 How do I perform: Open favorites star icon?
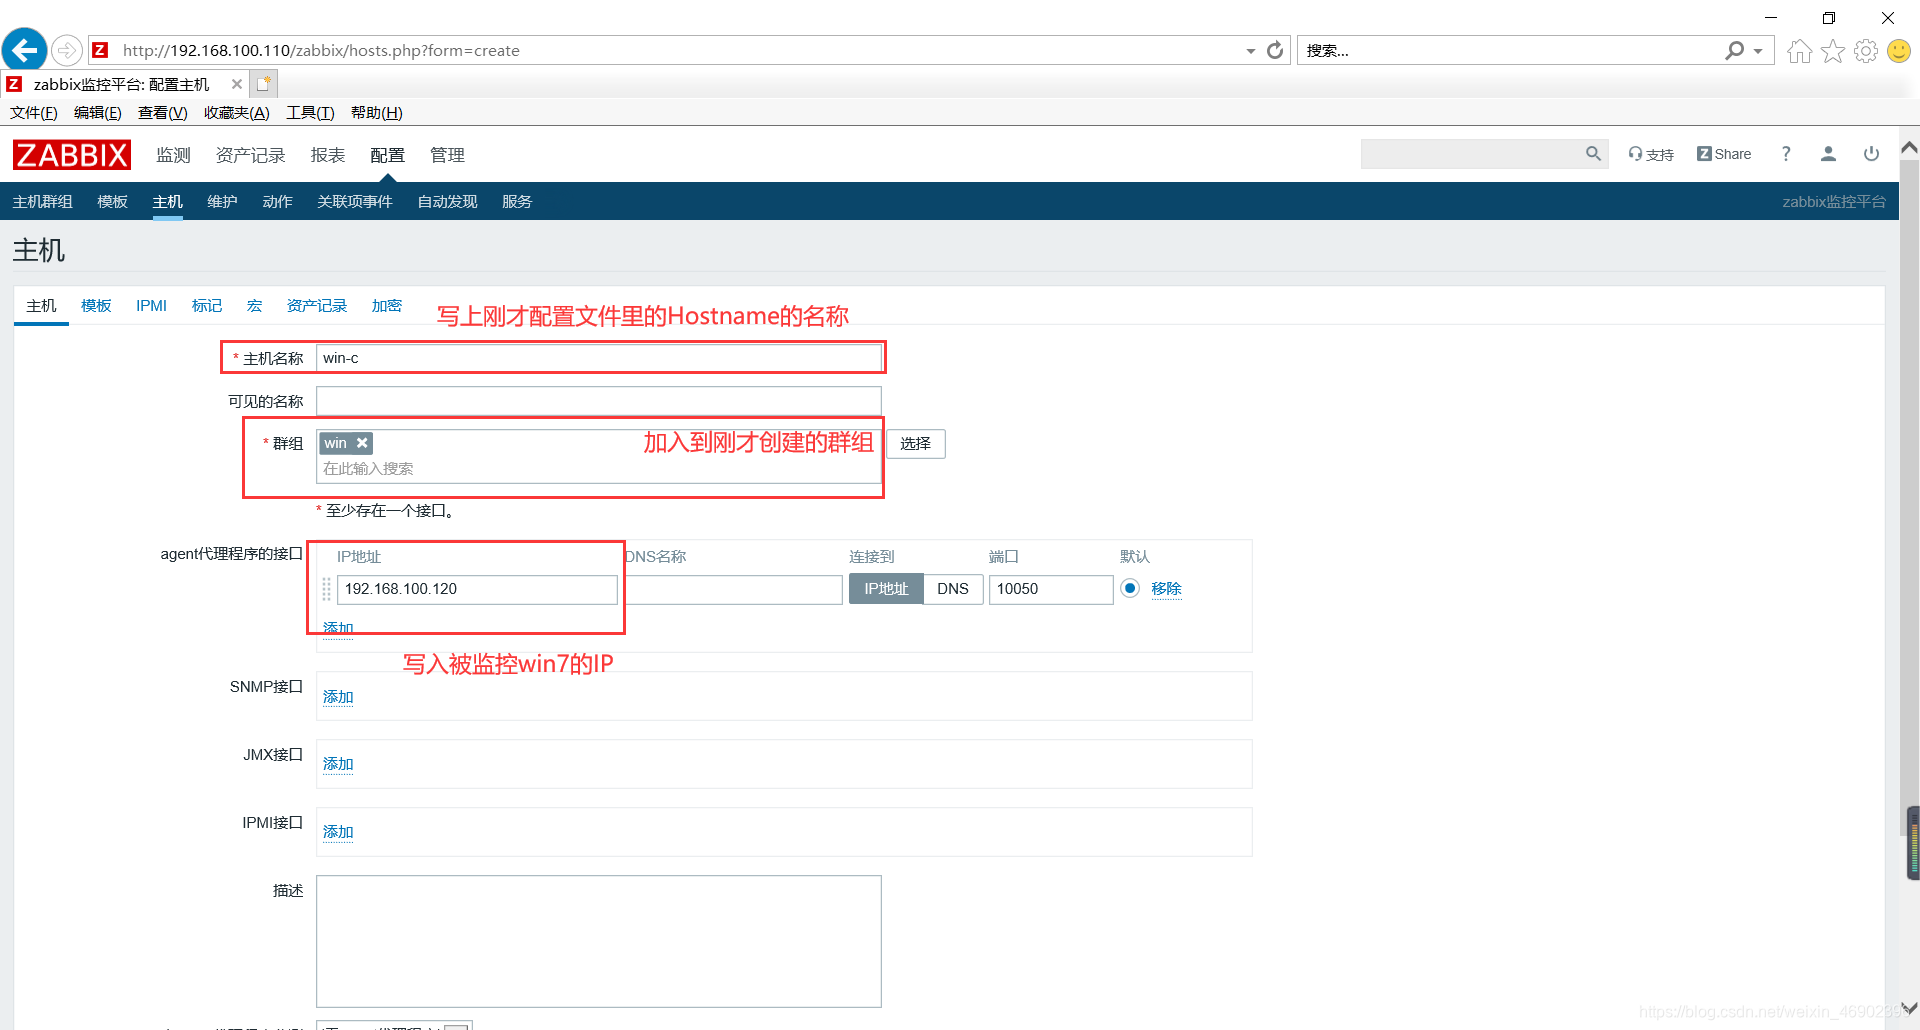(x=1832, y=51)
